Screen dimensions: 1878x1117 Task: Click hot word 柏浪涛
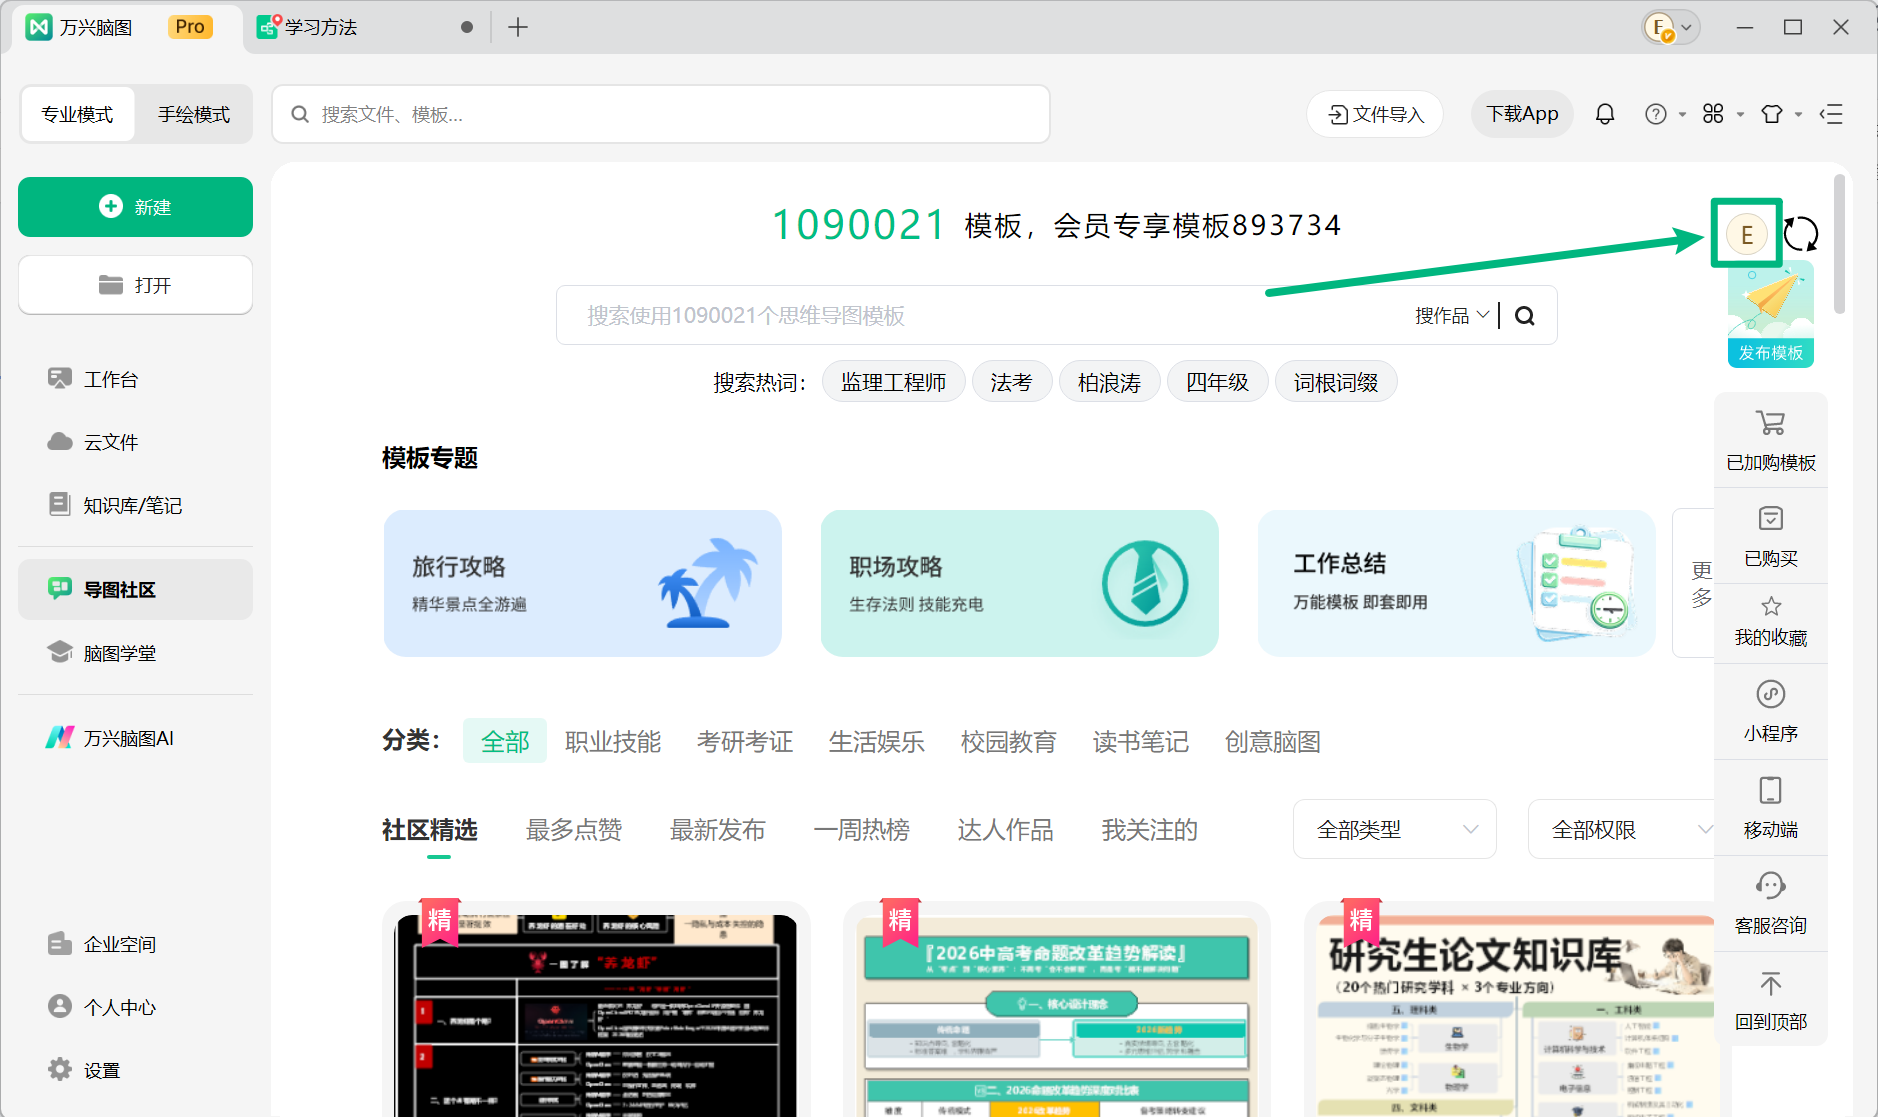pyautogui.click(x=1109, y=382)
